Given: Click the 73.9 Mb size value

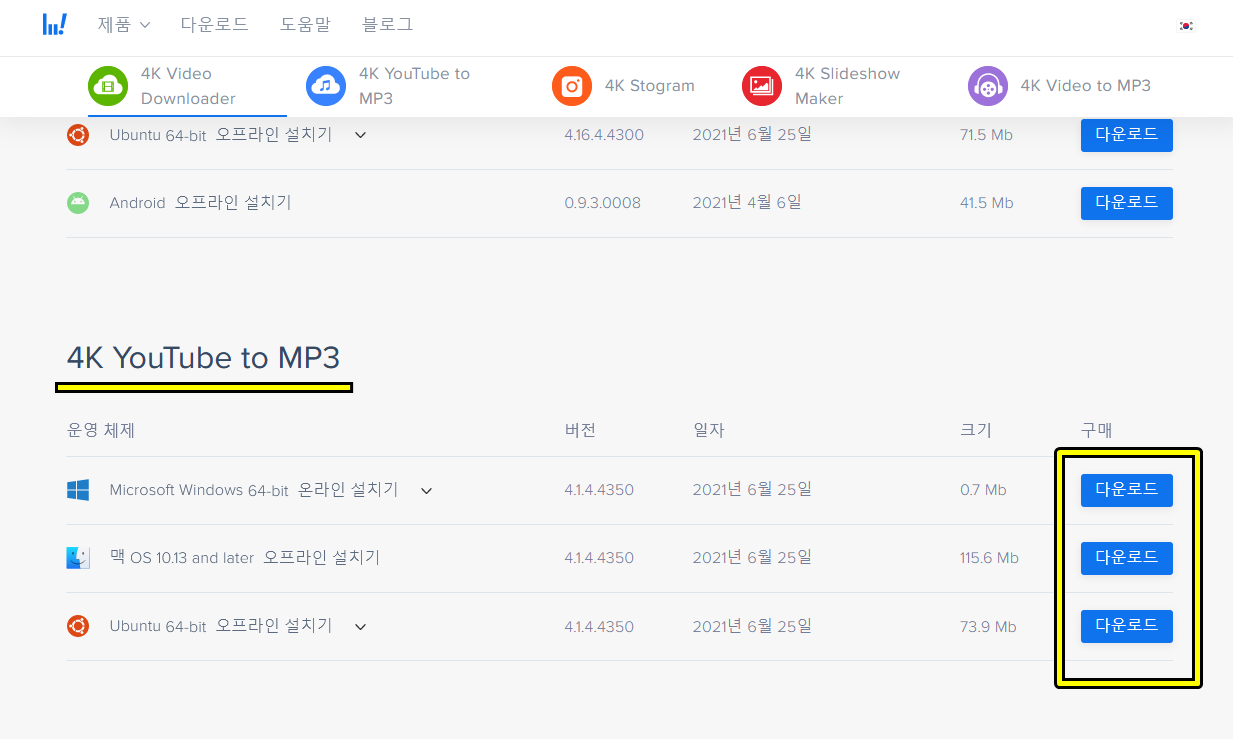Looking at the screenshot, I should click(x=988, y=626).
